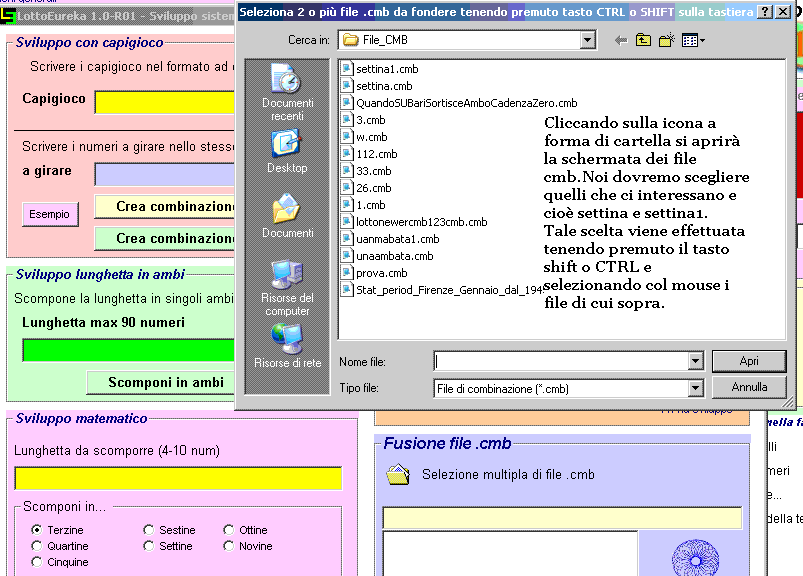
Task: Click file icon of uanmabata1.cmb
Action: pos(347,239)
